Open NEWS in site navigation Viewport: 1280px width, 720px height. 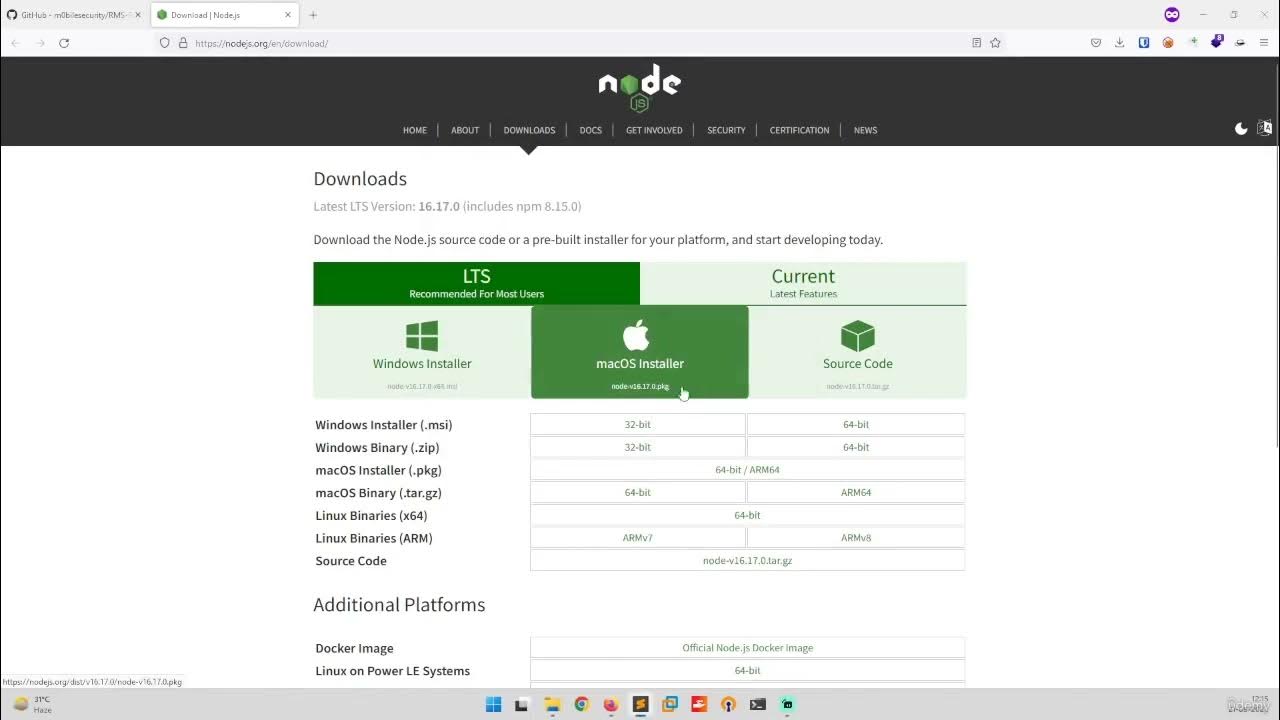[866, 130]
